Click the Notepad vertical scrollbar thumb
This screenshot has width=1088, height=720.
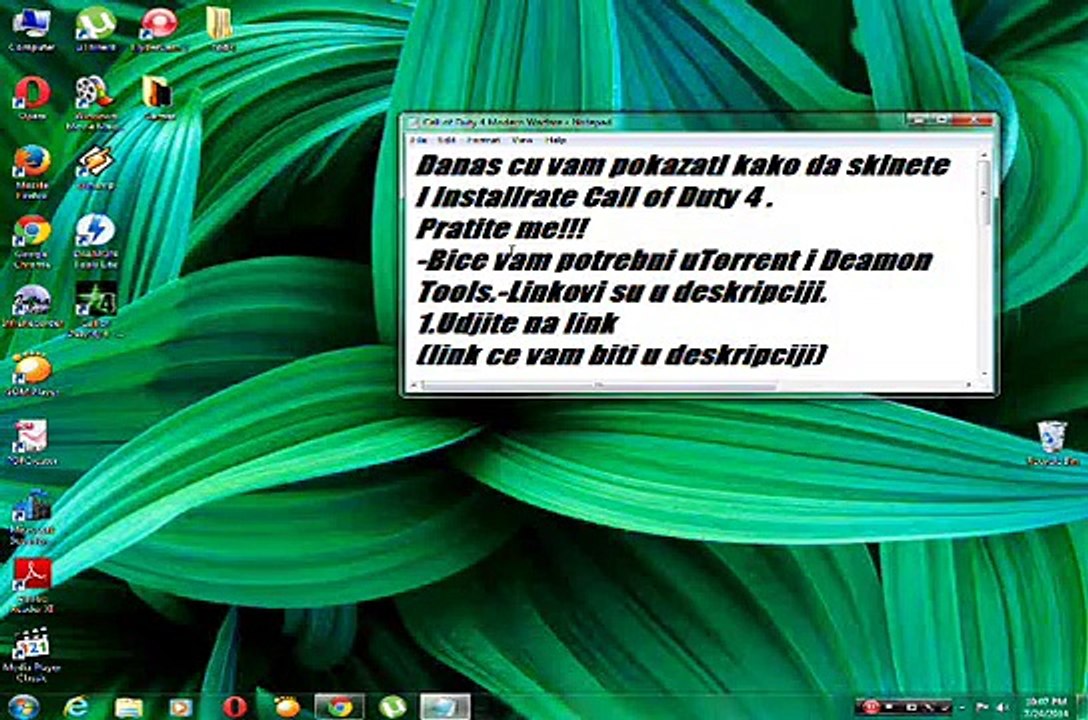985,194
